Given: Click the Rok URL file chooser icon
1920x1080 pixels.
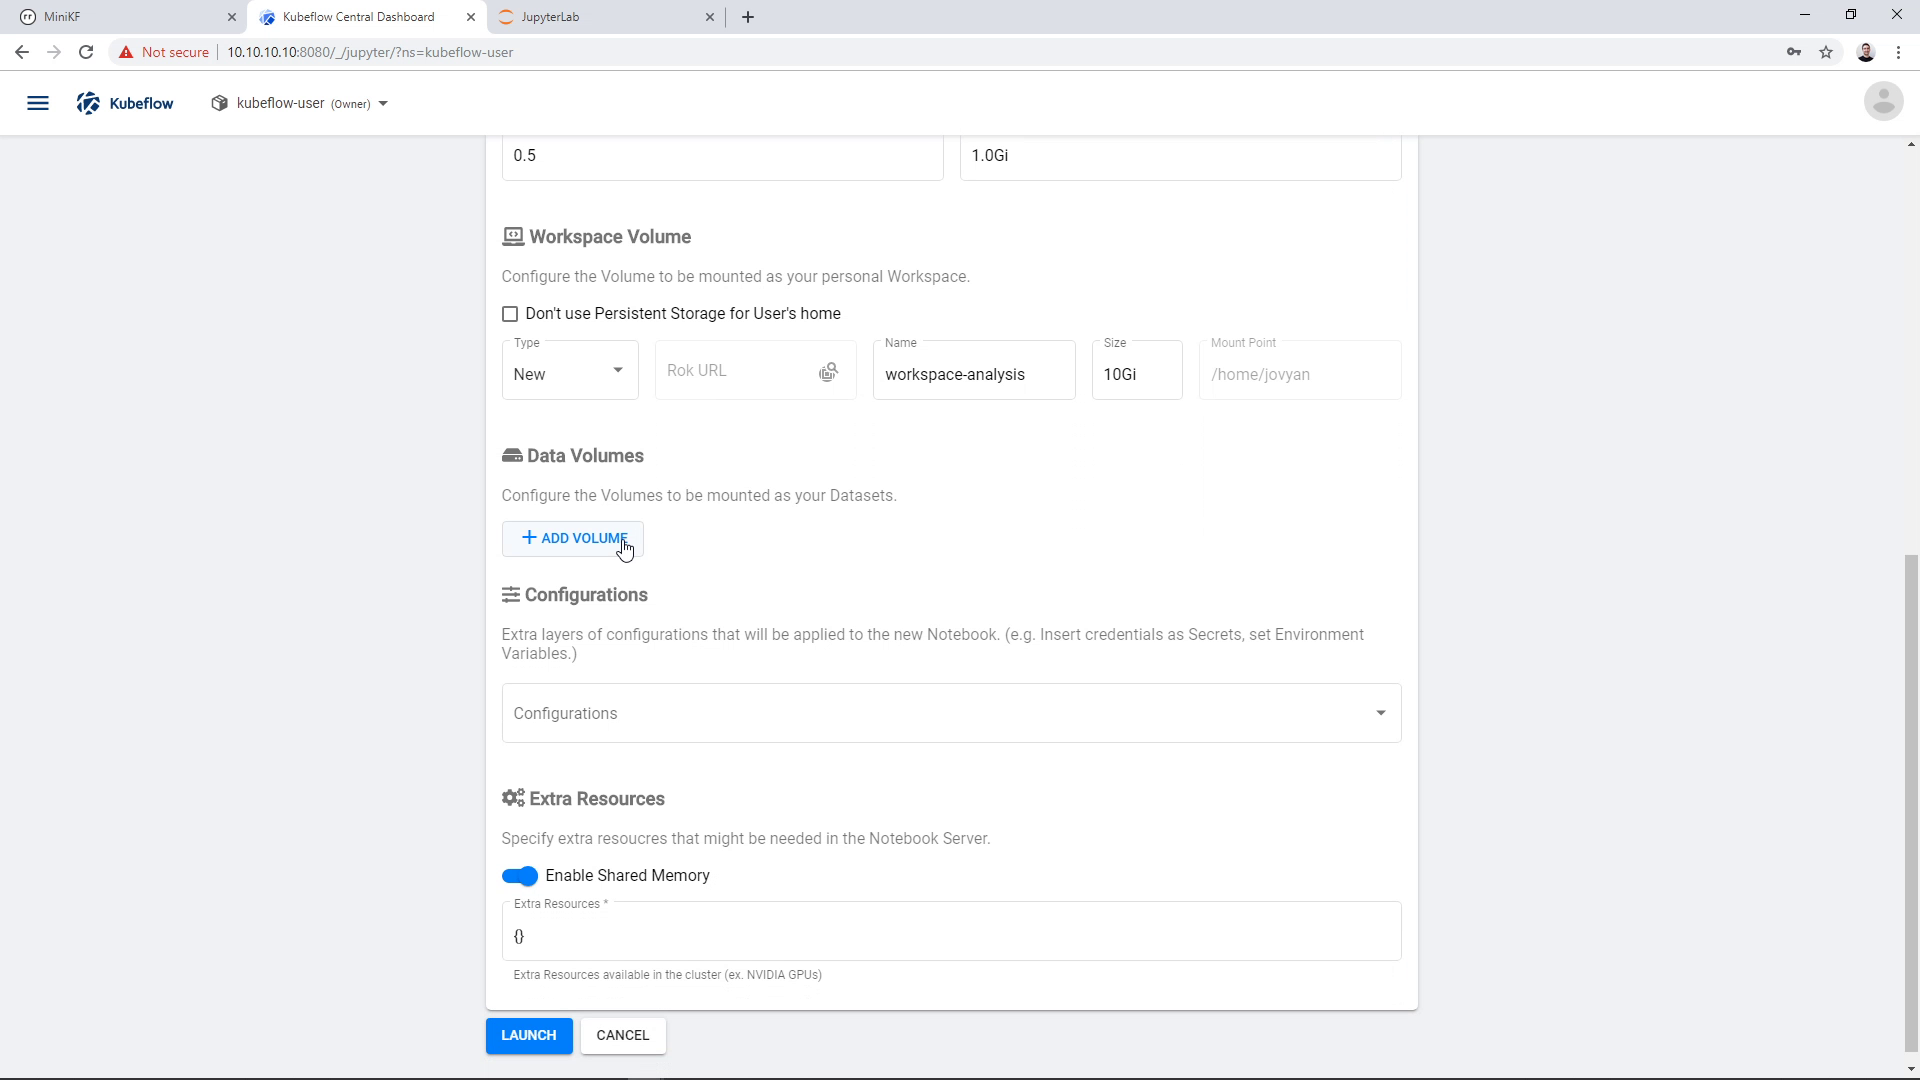Looking at the screenshot, I should point(828,372).
